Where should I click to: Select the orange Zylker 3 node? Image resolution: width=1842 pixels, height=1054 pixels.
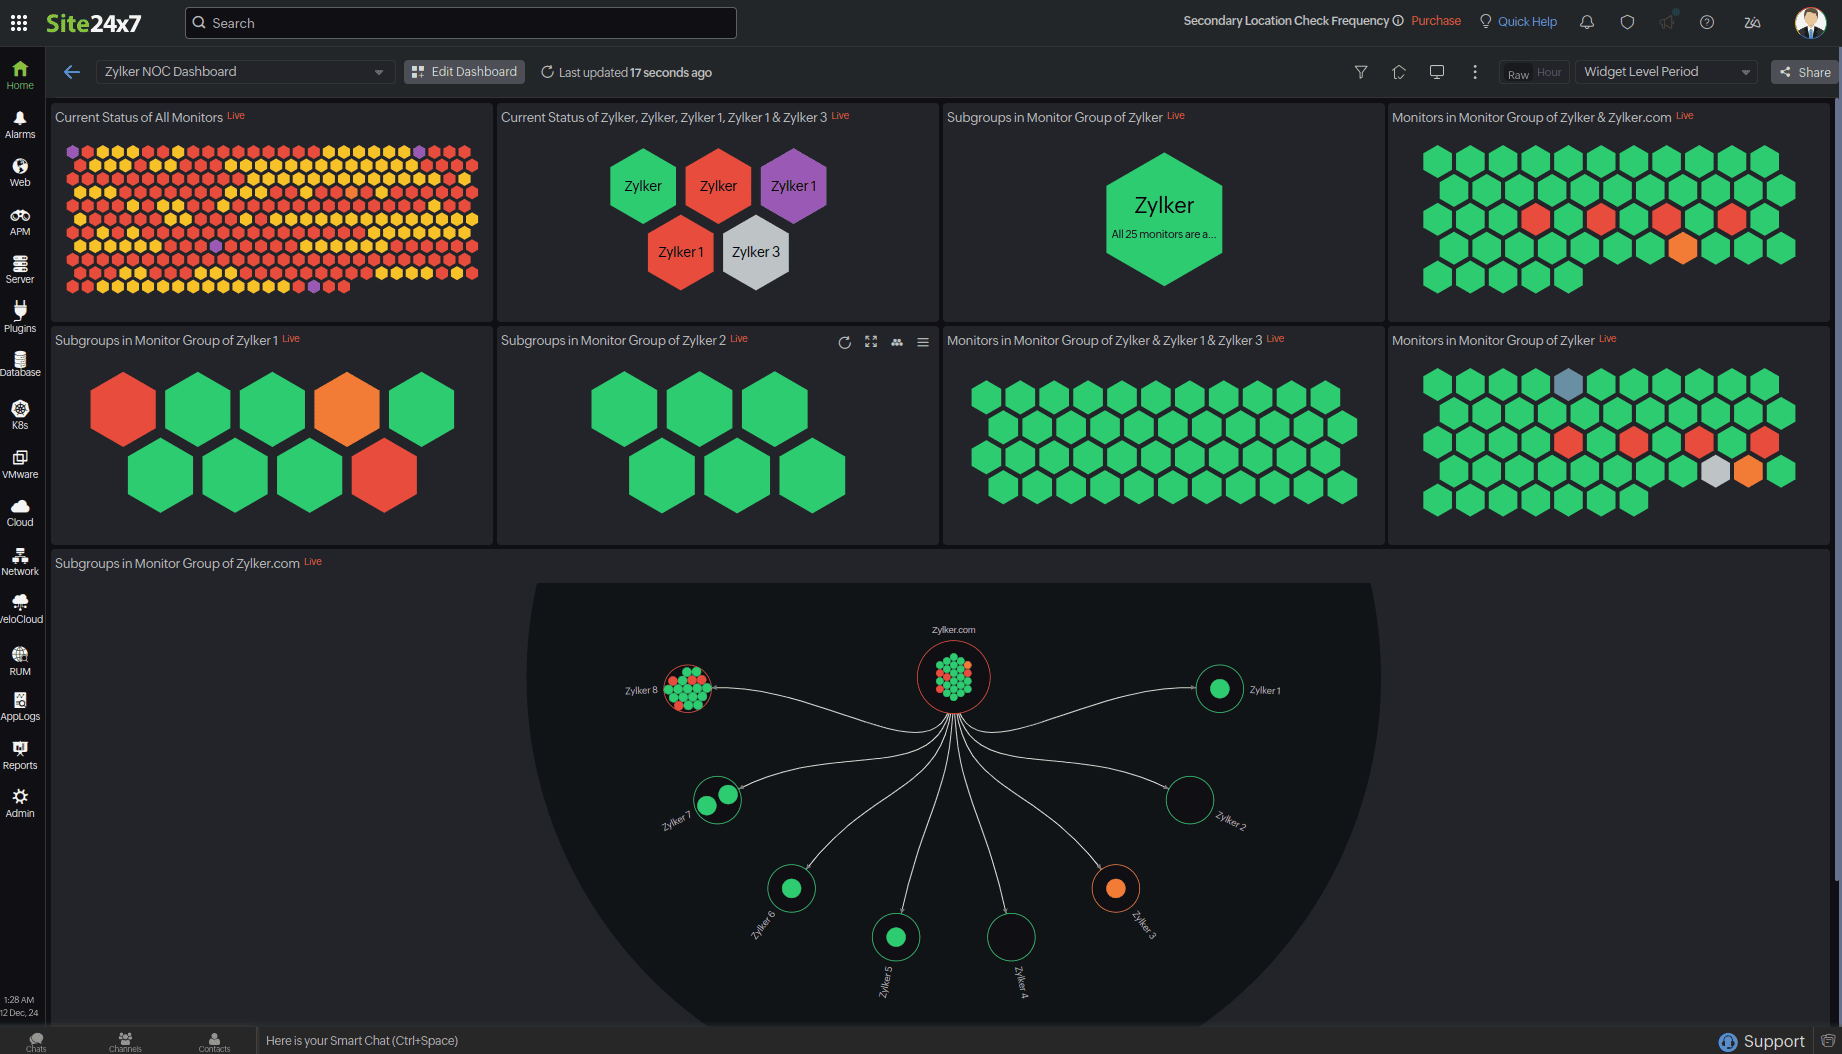pos(1116,888)
